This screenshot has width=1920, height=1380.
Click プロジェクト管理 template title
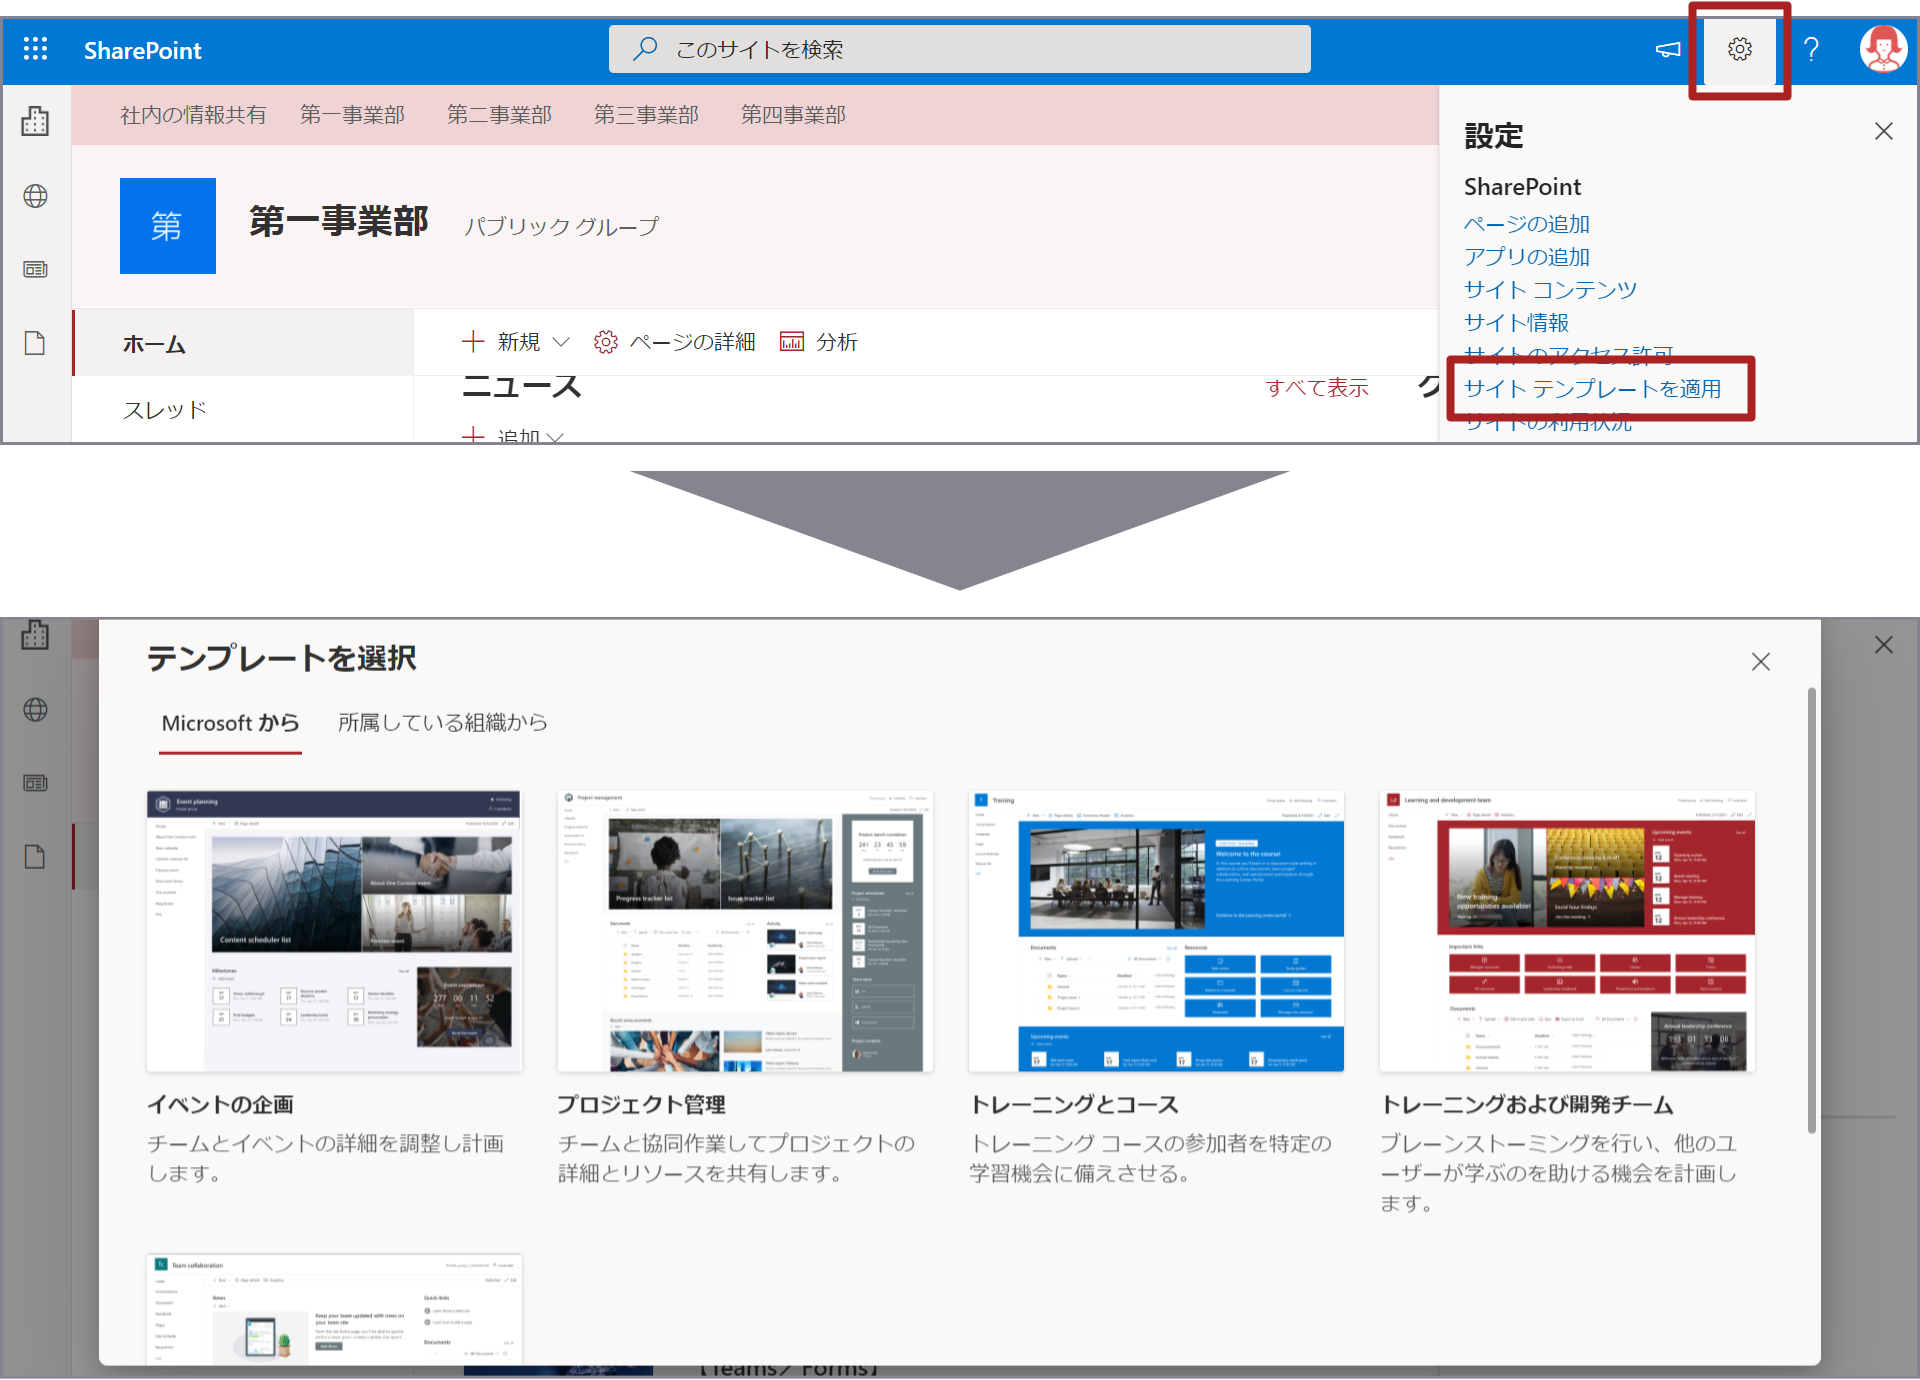point(641,1105)
